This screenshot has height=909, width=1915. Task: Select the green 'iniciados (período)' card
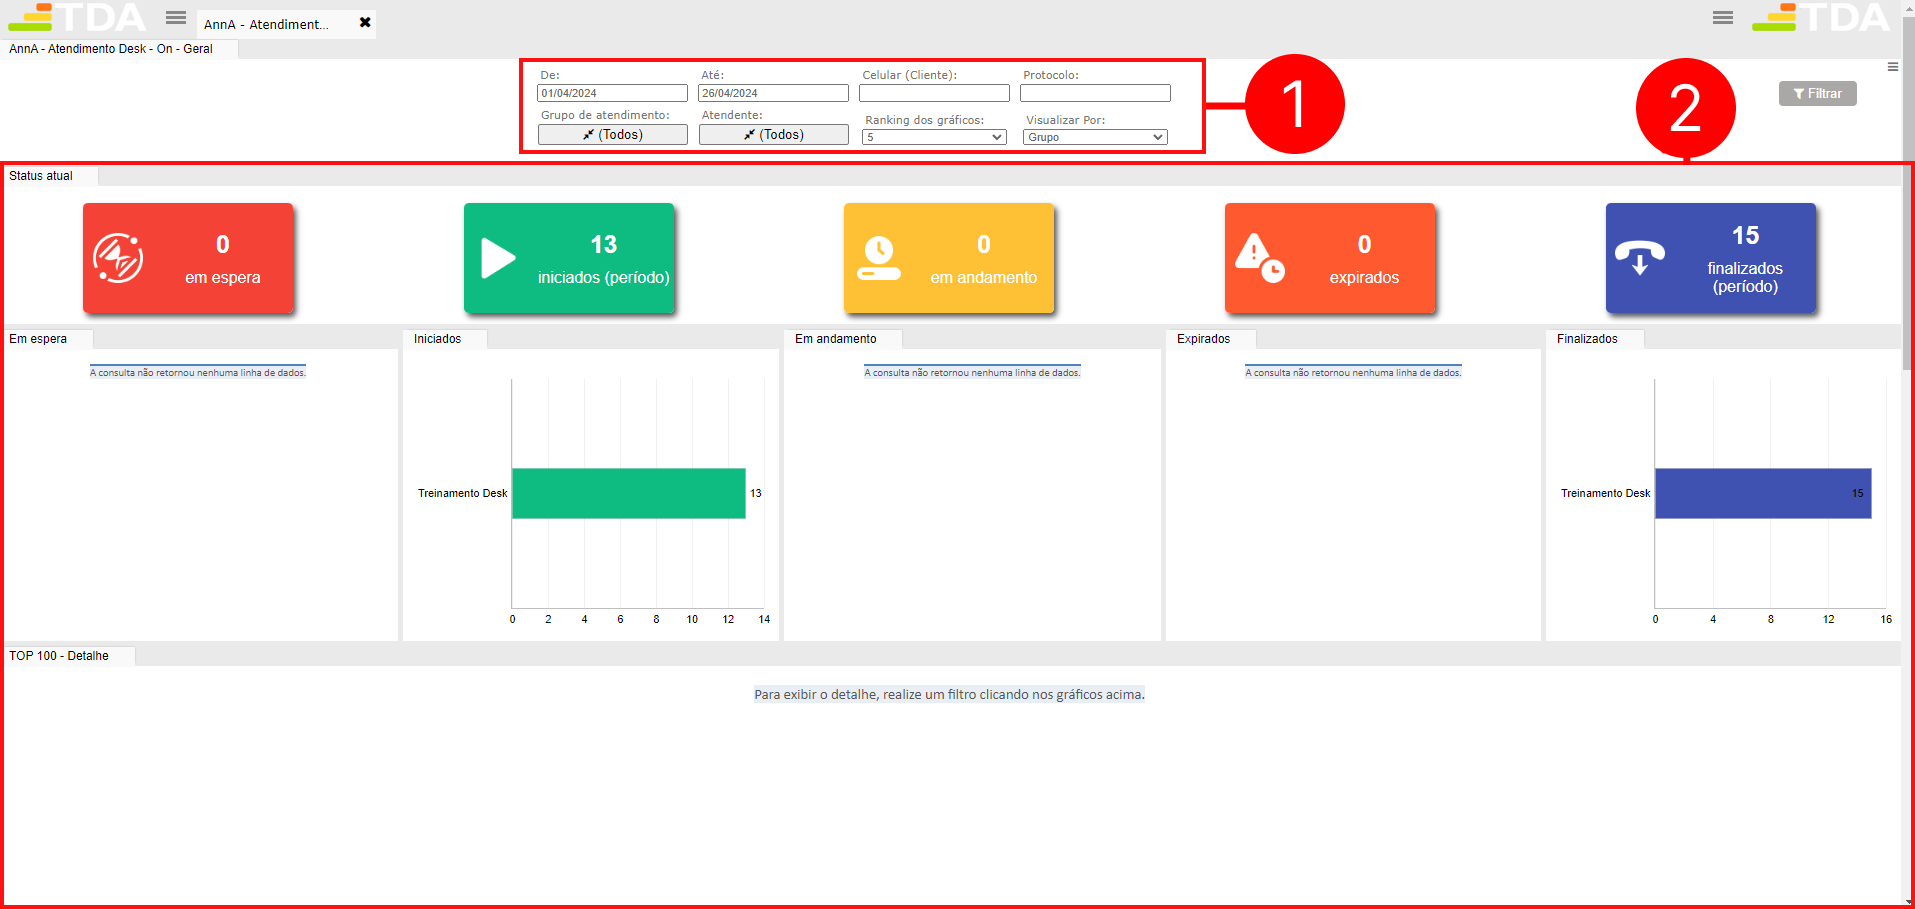click(569, 258)
